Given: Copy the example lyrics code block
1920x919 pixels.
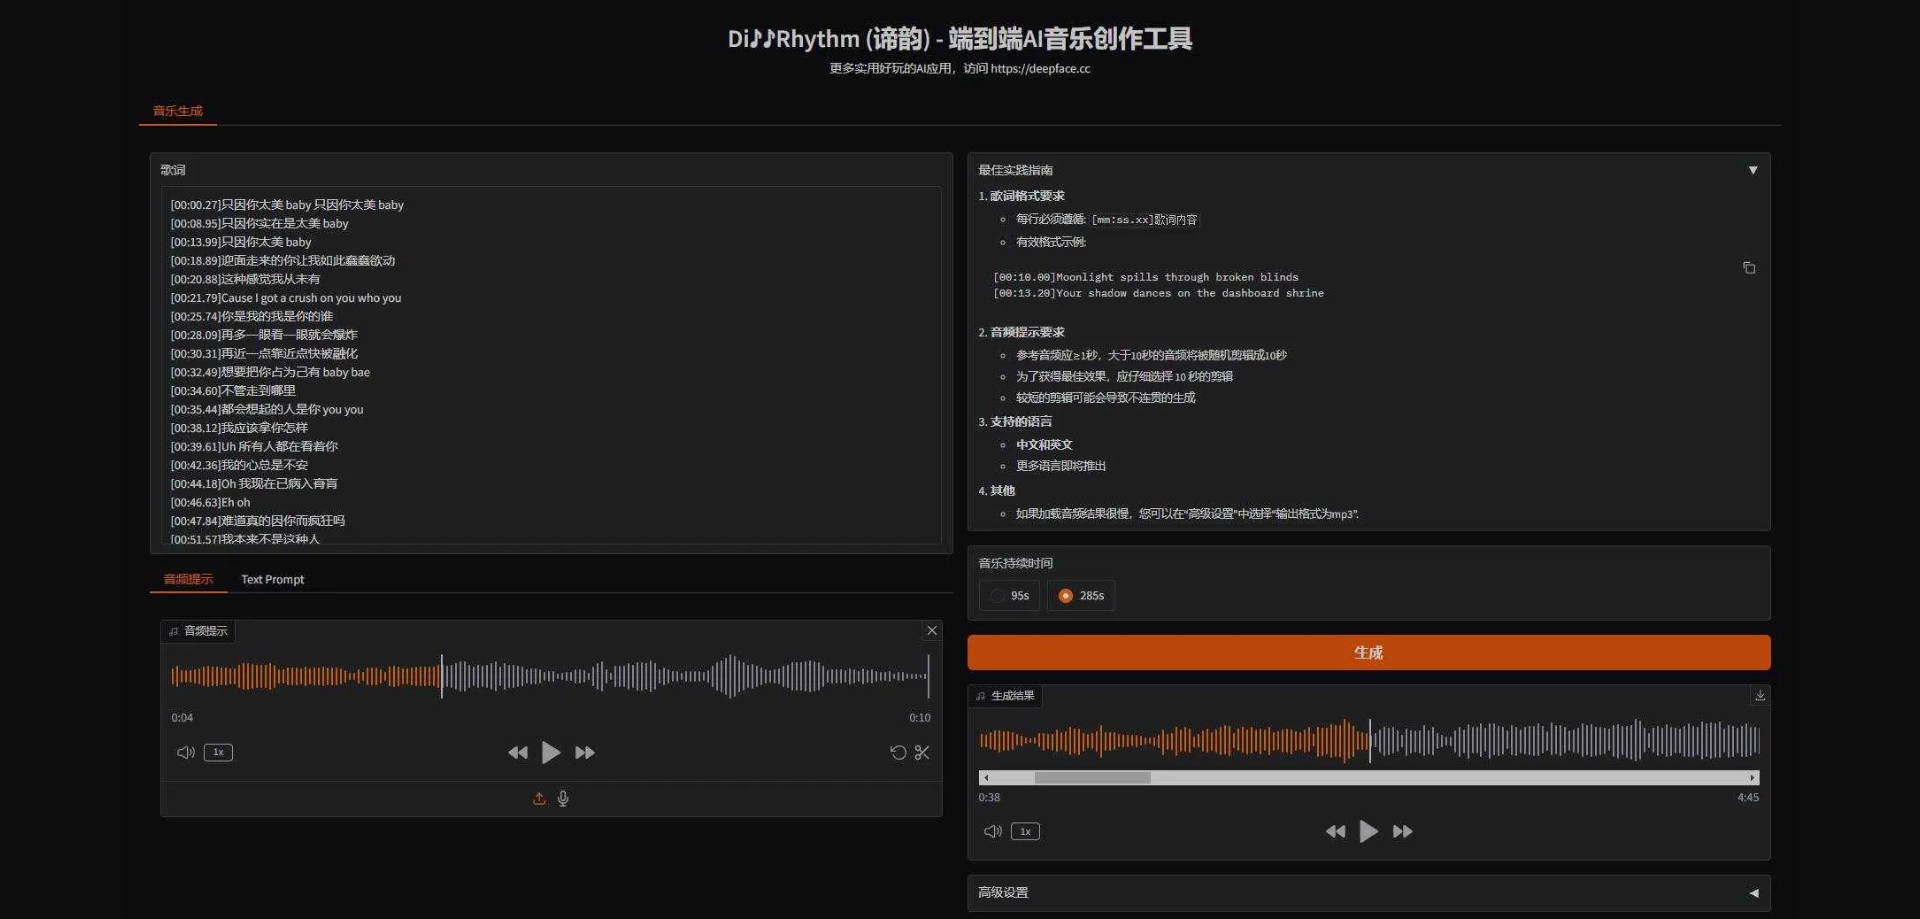Looking at the screenshot, I should [1748, 268].
